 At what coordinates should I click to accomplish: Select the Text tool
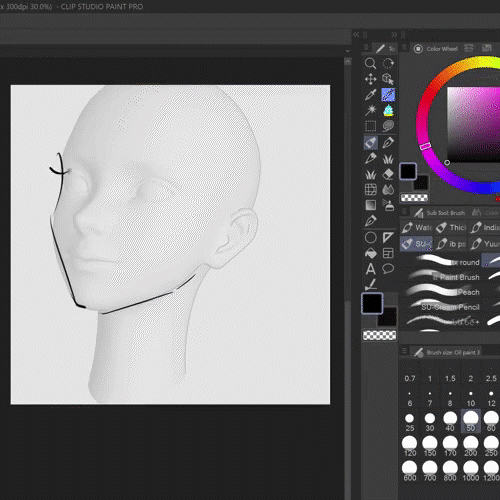click(370, 269)
